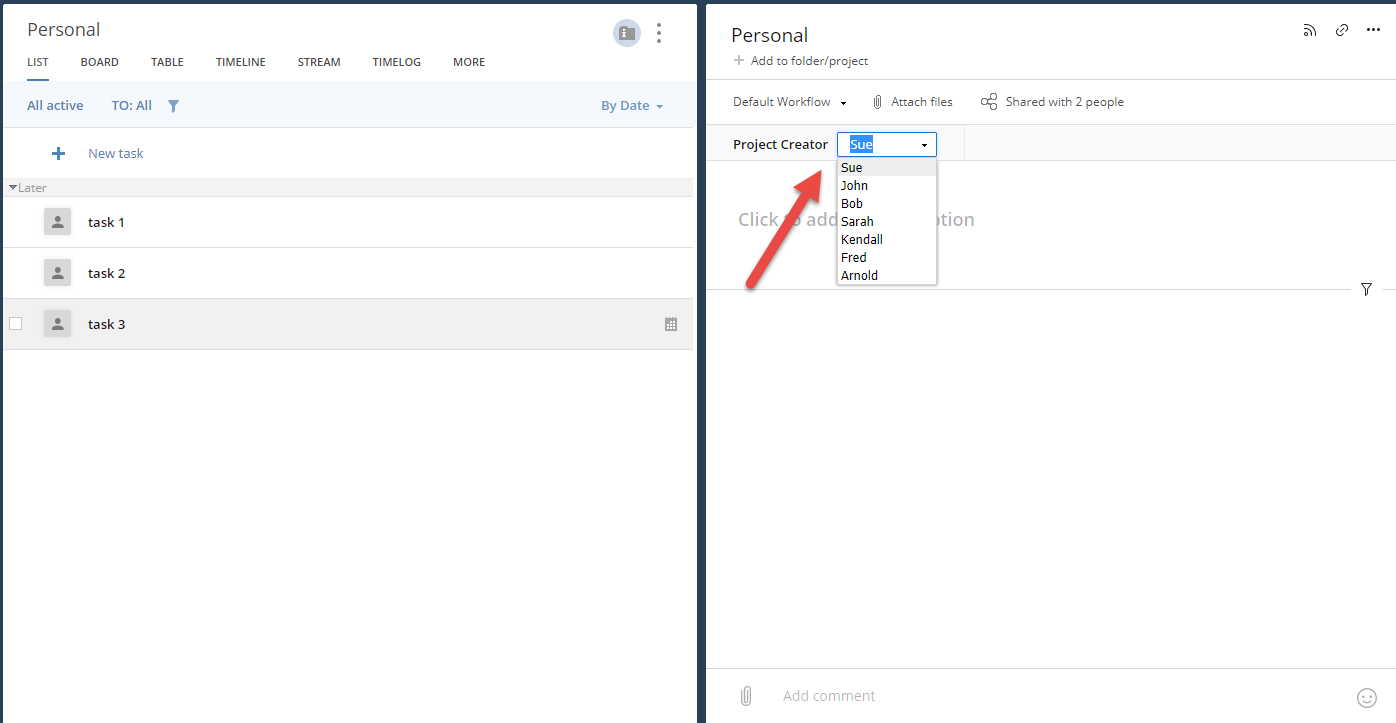Screen dimensions: 1396x723
Task: Open the calendar icon on task 3
Action: [671, 324]
